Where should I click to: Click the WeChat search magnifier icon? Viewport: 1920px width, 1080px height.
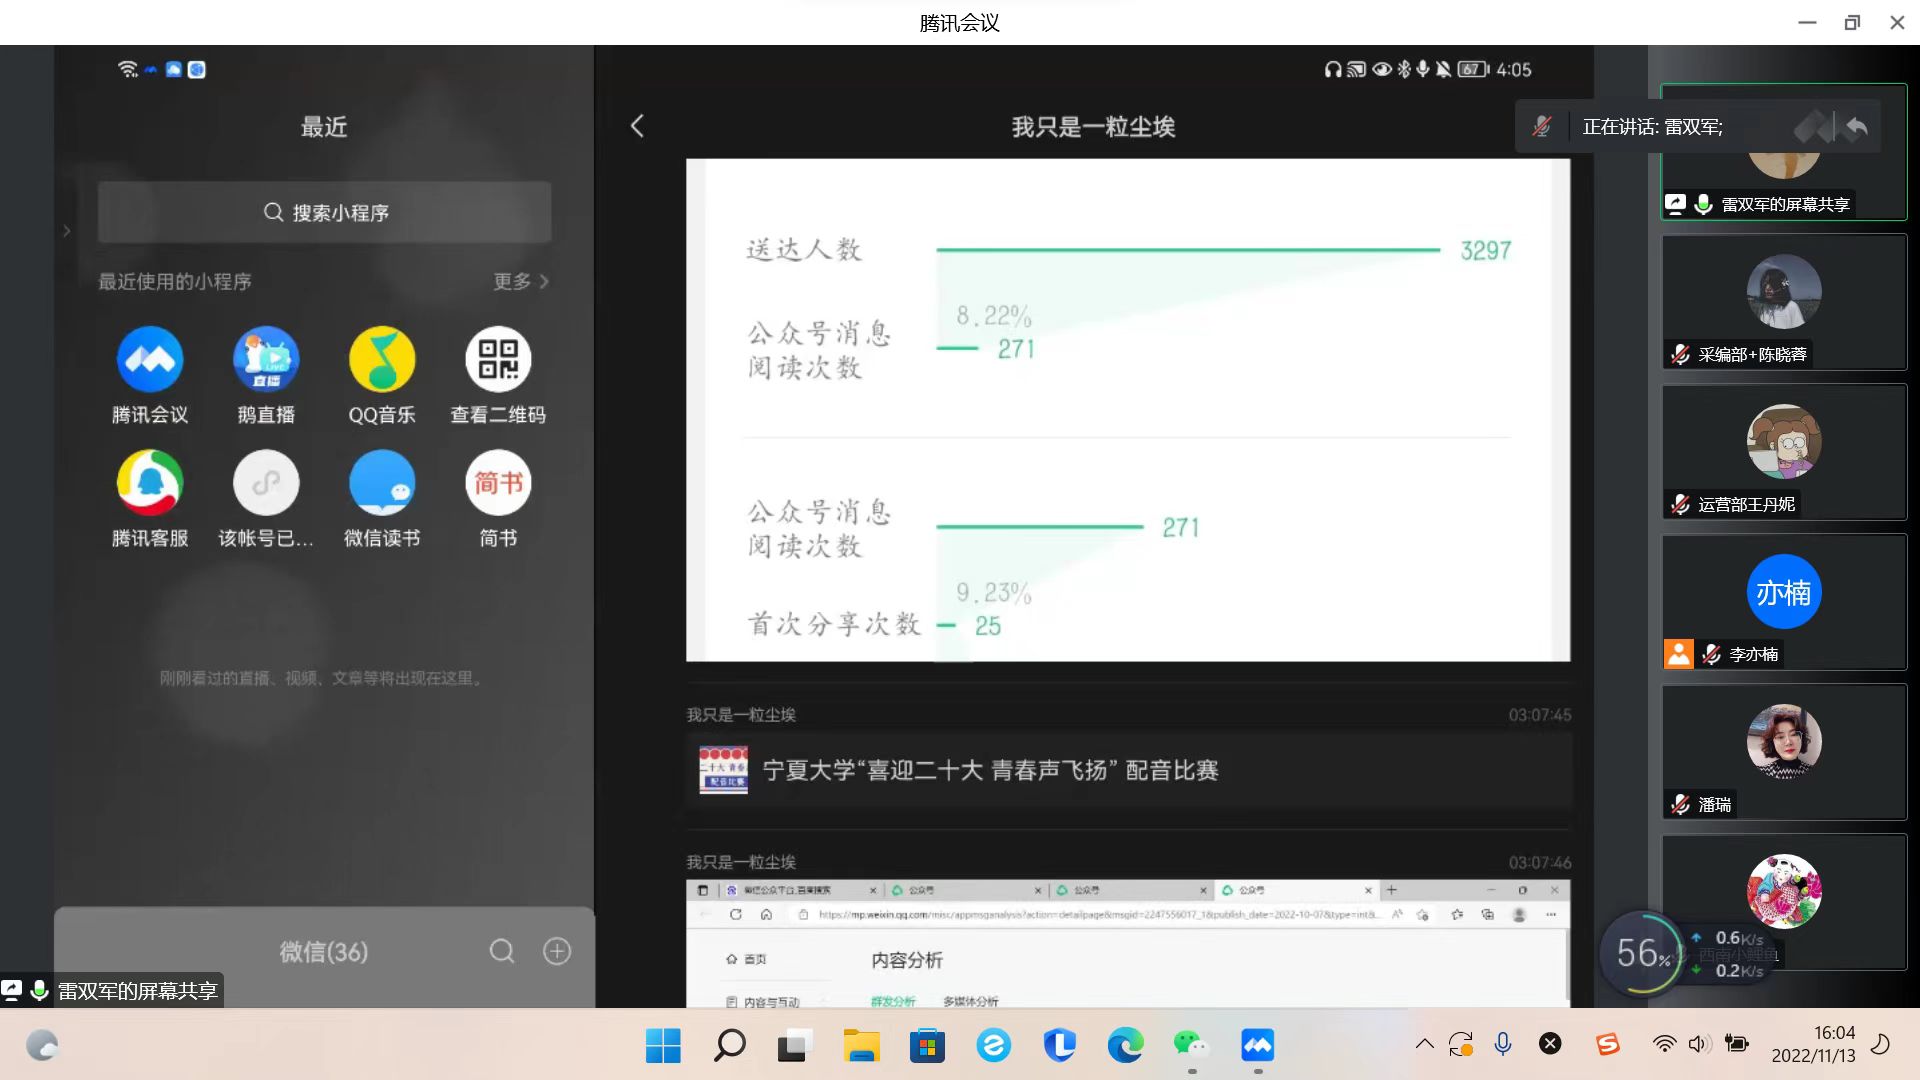502,951
